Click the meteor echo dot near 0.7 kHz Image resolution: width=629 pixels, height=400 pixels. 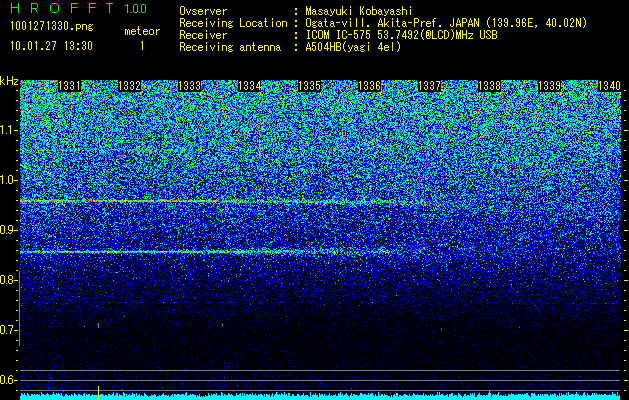(x=98, y=325)
